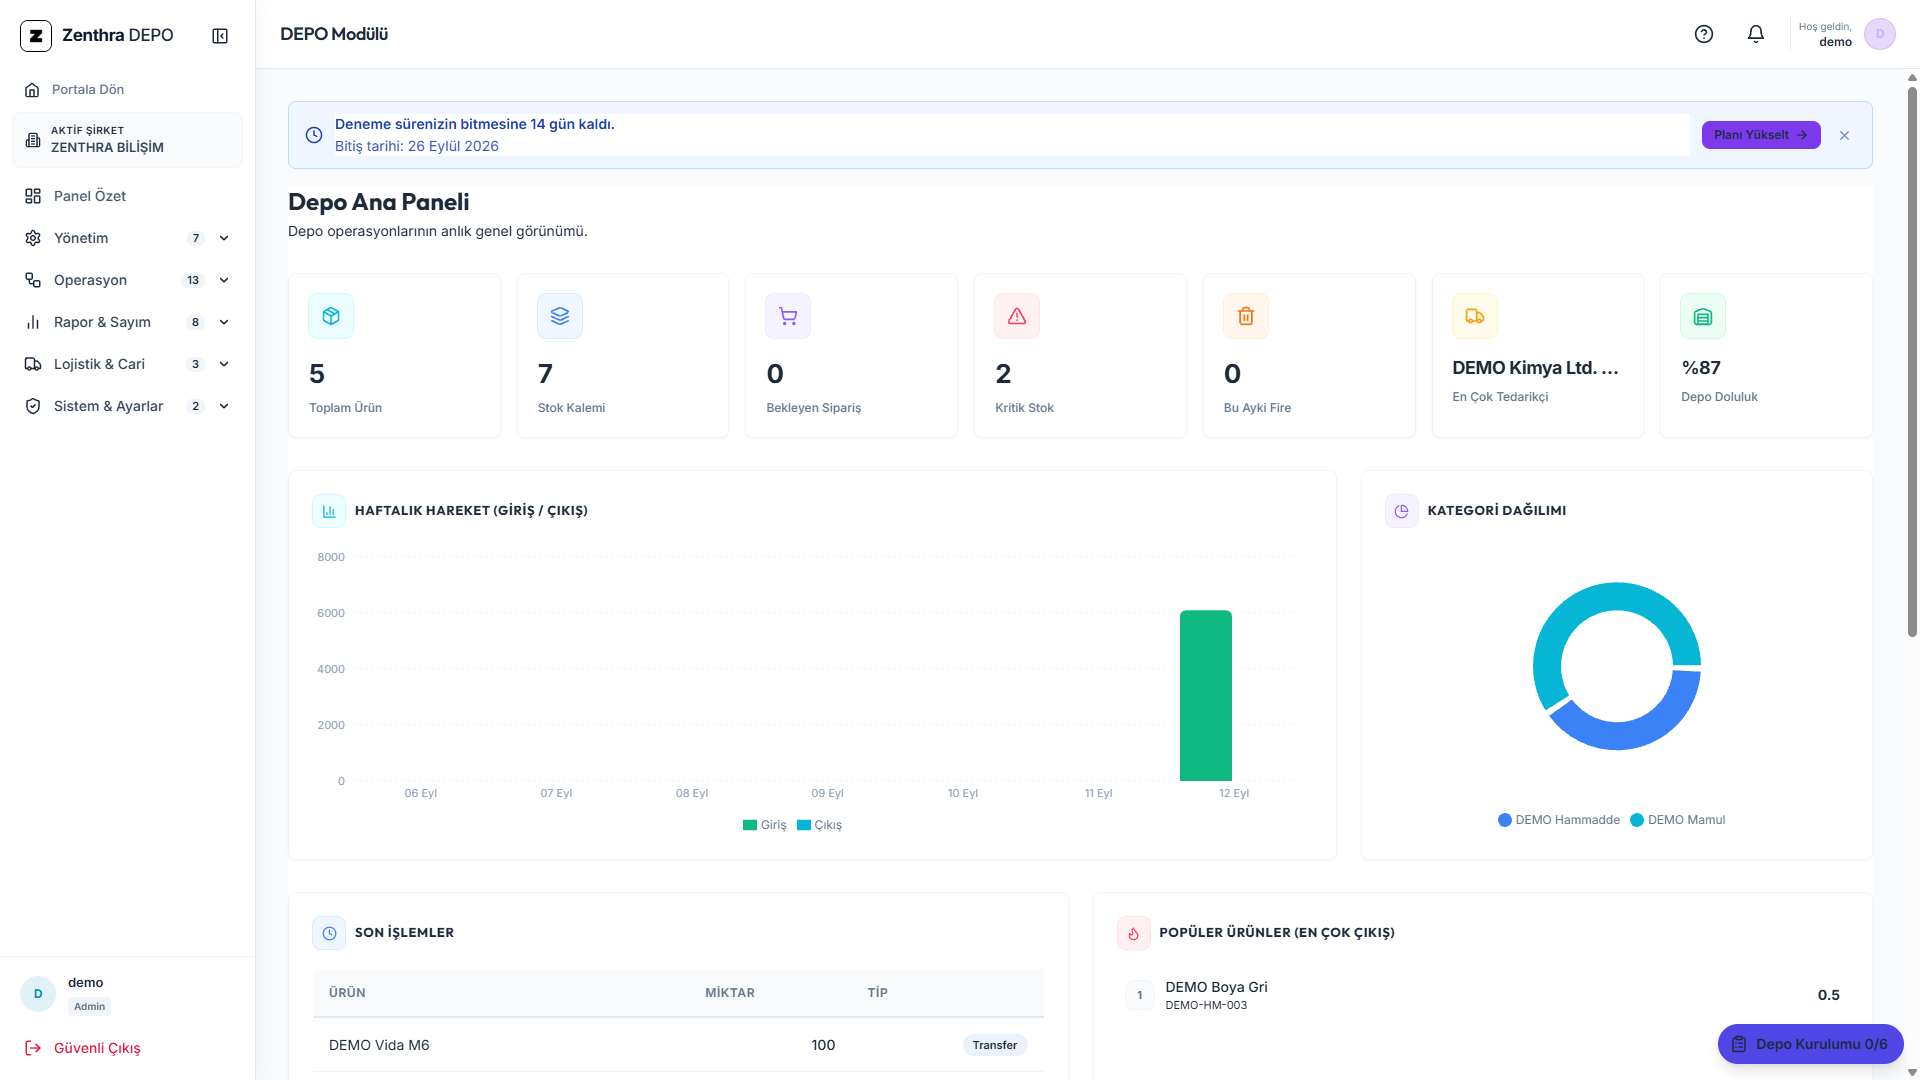Click the scrollbar down arrow
This screenshot has width=1920, height=1080.
[x=1912, y=1072]
